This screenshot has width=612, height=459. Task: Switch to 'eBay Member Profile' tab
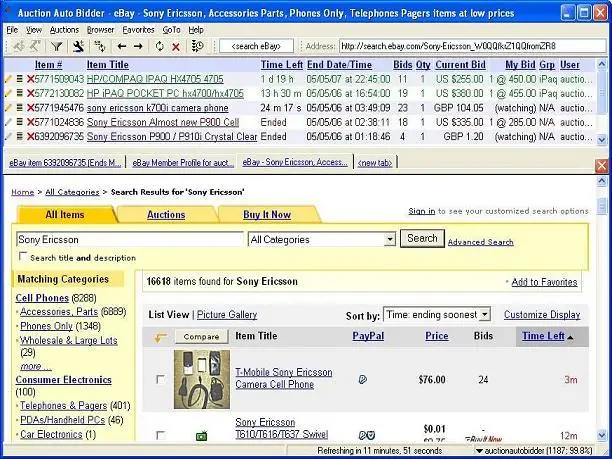pyautogui.click(x=183, y=163)
